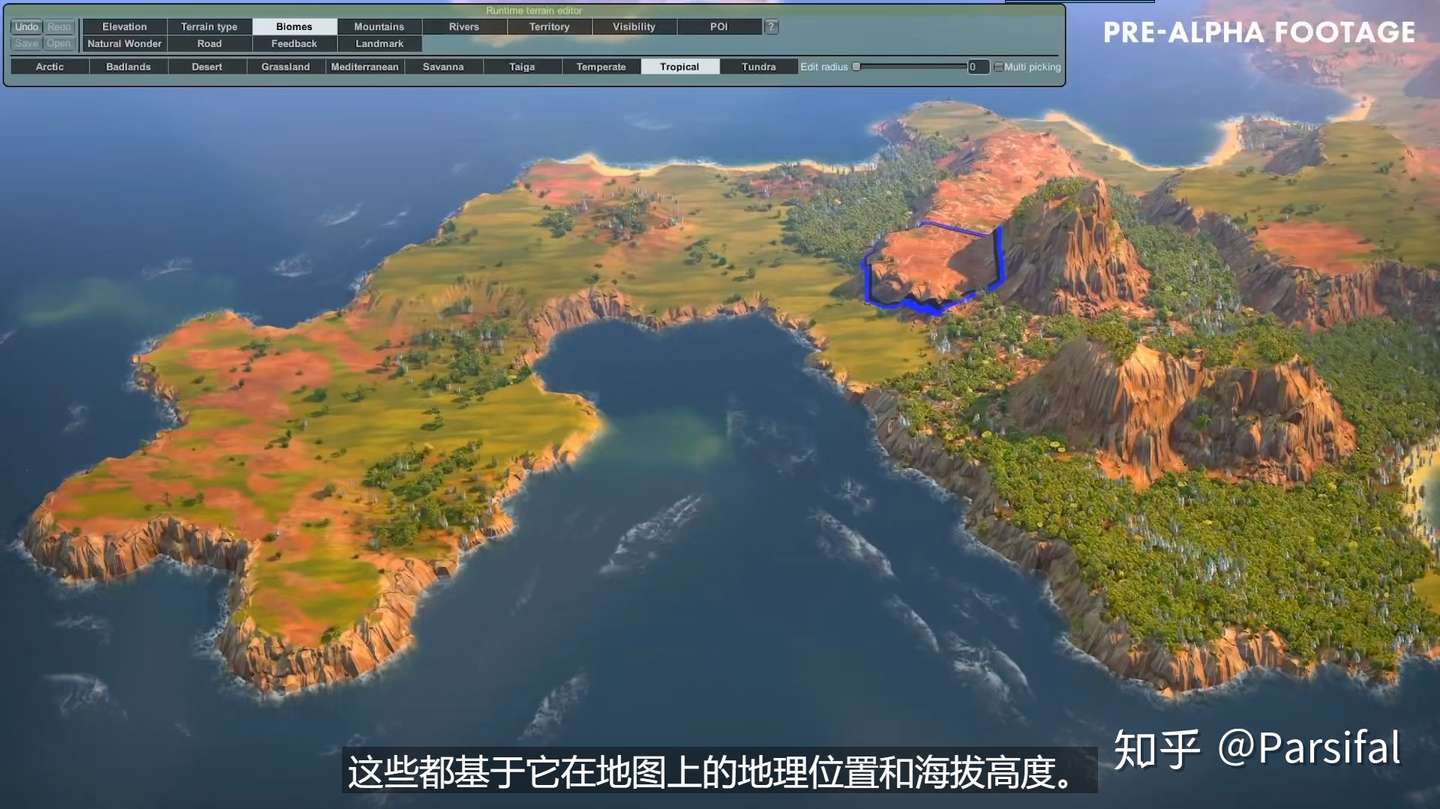Open the Natural Wonder tab
Screen dimensions: 1440x809
click(x=124, y=44)
